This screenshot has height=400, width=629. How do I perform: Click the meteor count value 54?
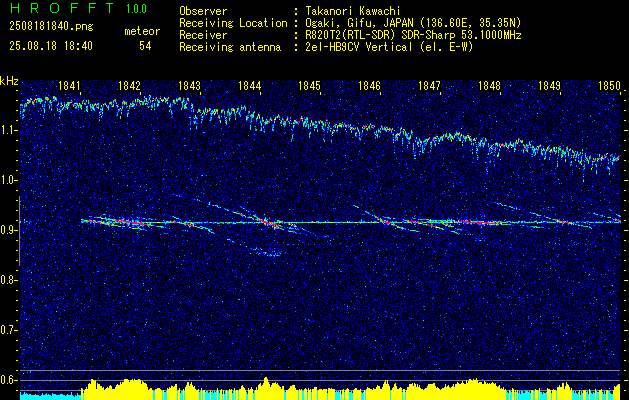(x=145, y=46)
